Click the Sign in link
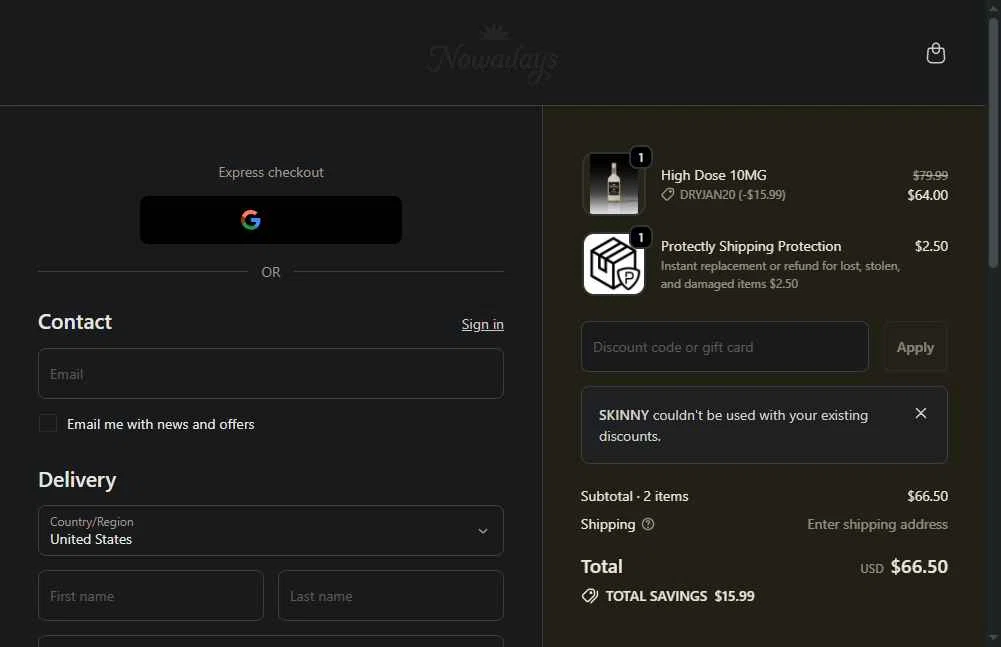1001x647 pixels. click(483, 324)
